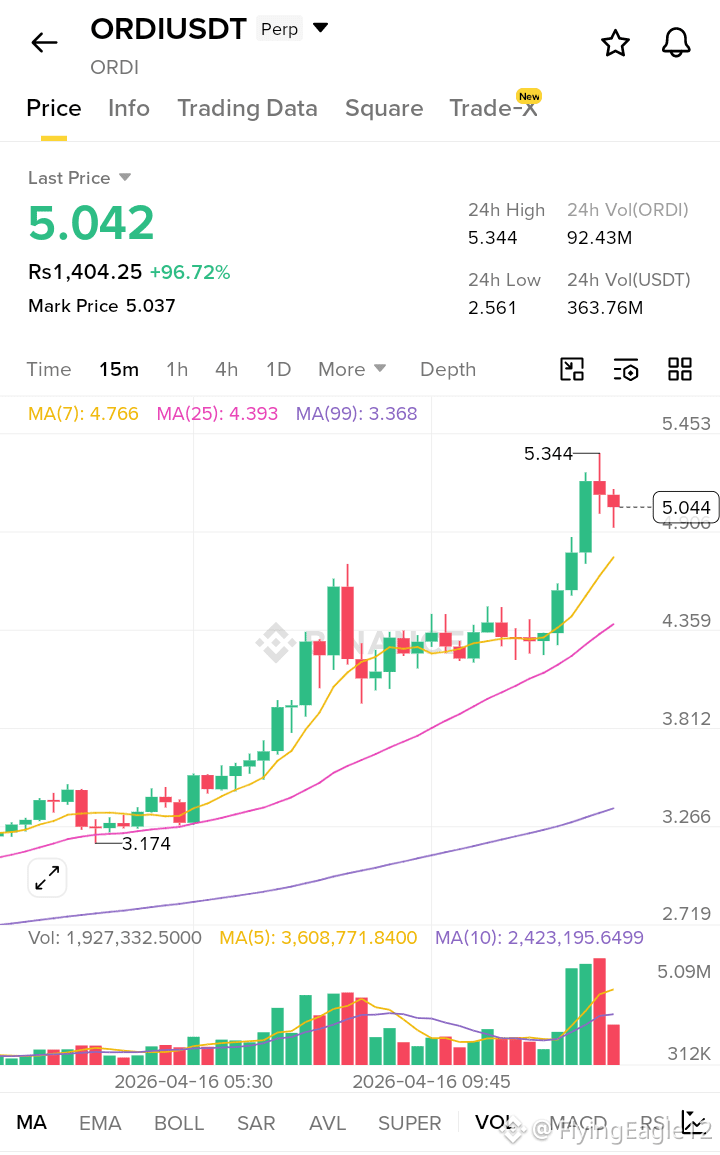This screenshot has width=720, height=1155.
Task: Click 24h High value 5.344
Action: (492, 238)
